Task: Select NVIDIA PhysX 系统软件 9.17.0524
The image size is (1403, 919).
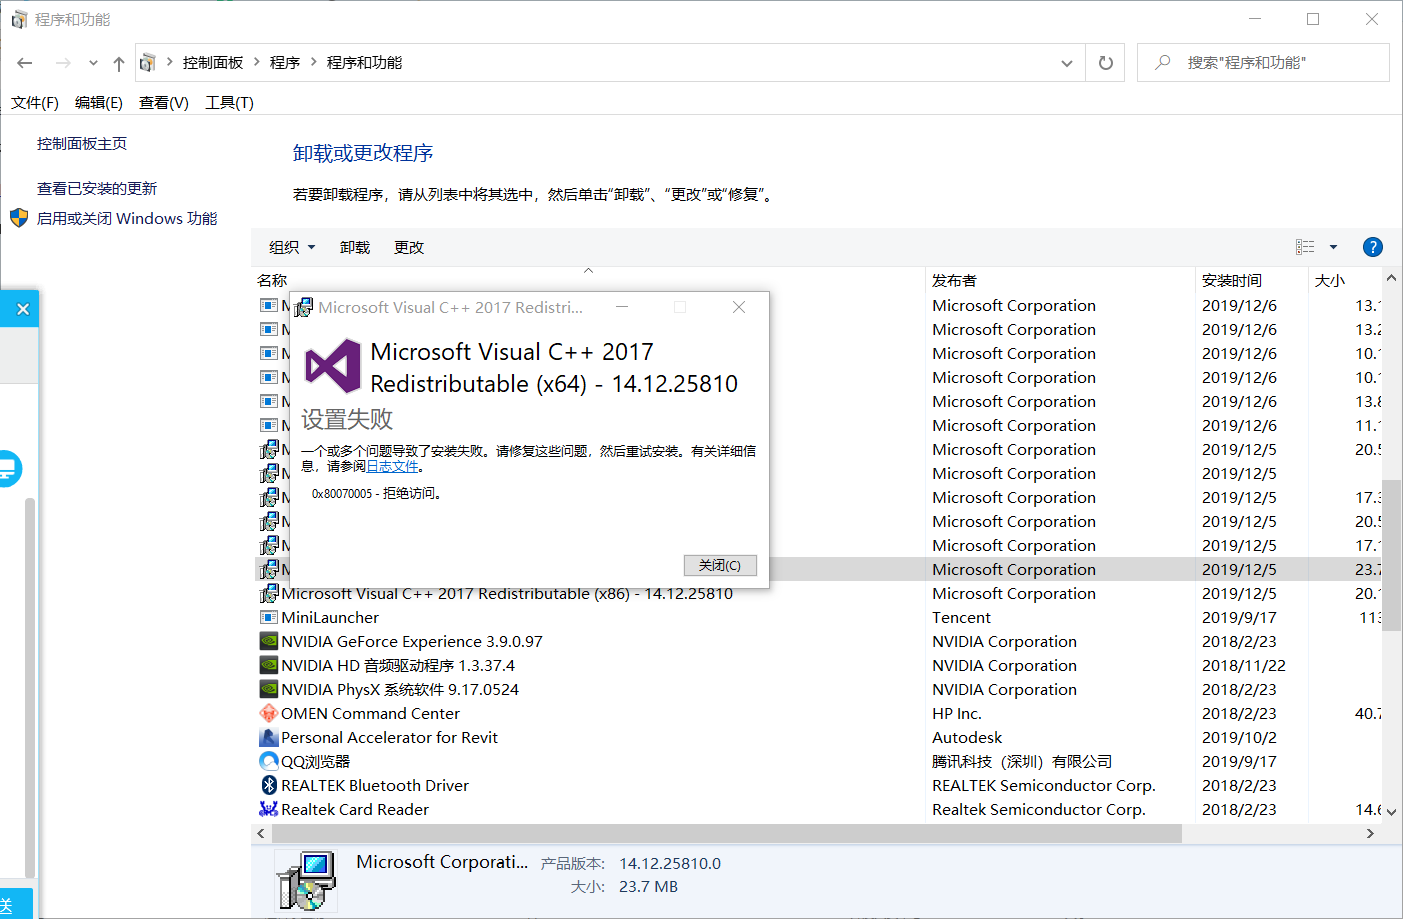Action: click(400, 690)
